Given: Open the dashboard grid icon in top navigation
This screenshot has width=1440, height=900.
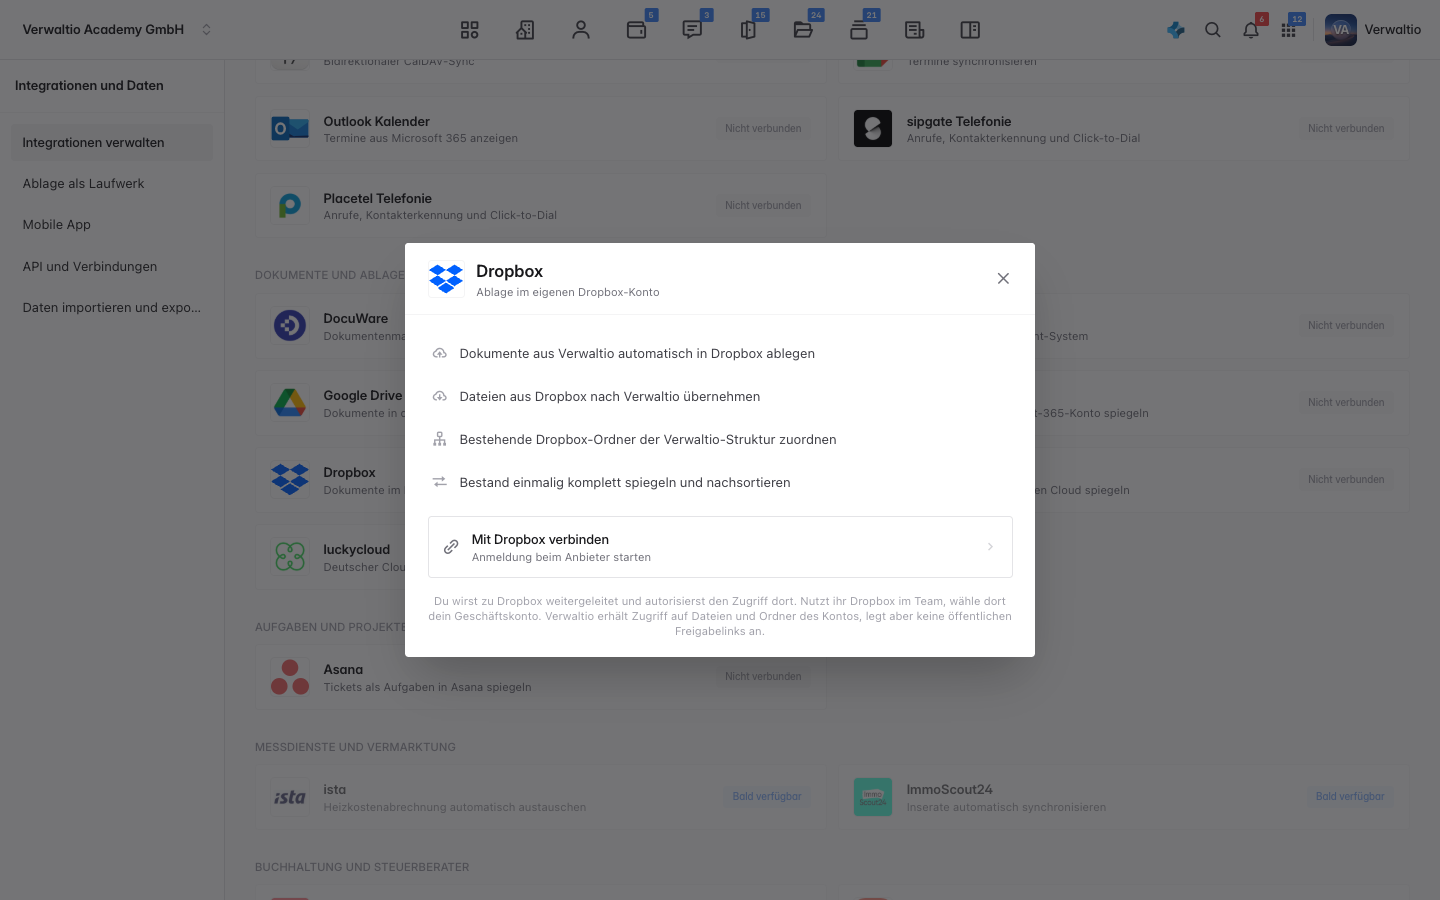Looking at the screenshot, I should point(470,30).
